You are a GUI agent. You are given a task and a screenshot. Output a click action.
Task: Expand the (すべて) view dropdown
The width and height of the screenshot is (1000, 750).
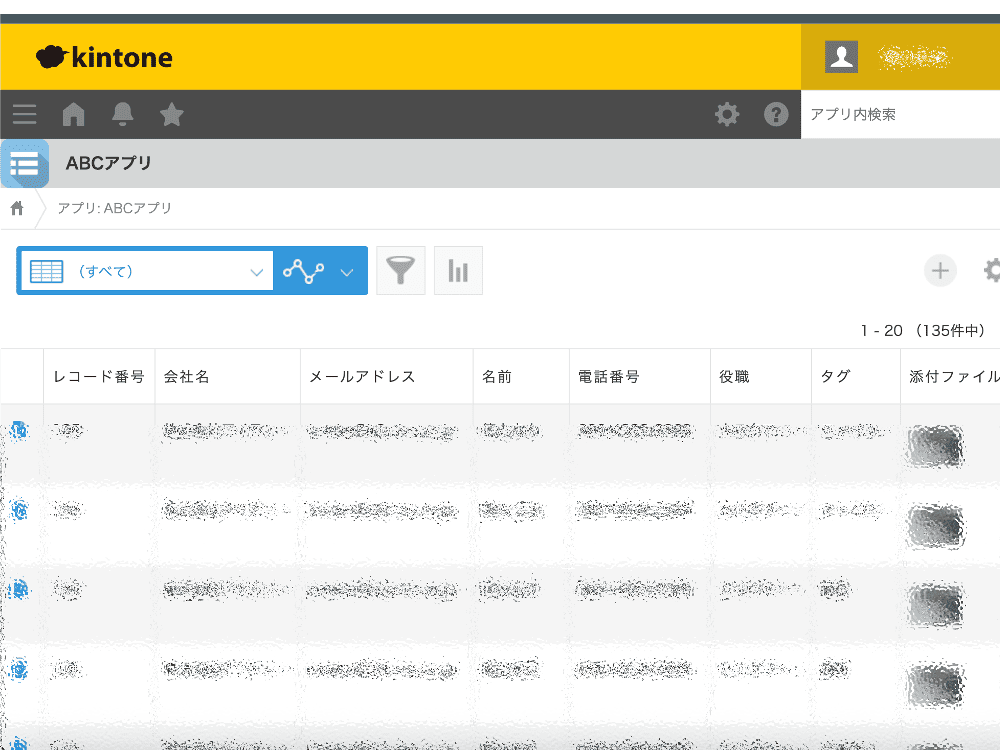256,272
